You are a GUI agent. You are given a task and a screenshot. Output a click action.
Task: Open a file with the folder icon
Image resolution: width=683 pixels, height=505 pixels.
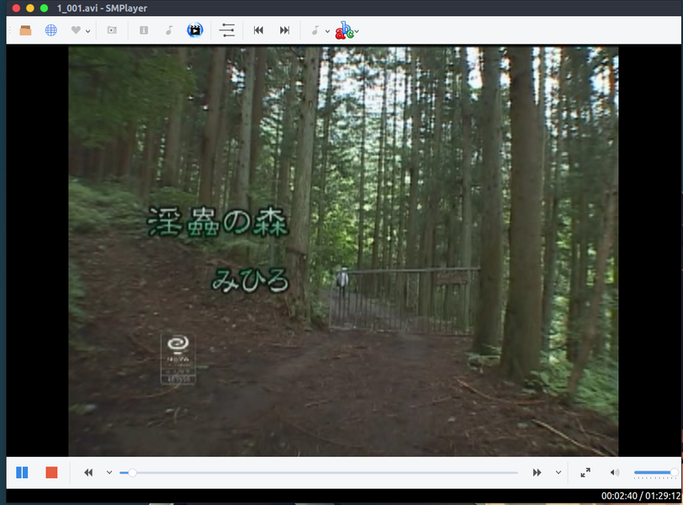click(25, 30)
